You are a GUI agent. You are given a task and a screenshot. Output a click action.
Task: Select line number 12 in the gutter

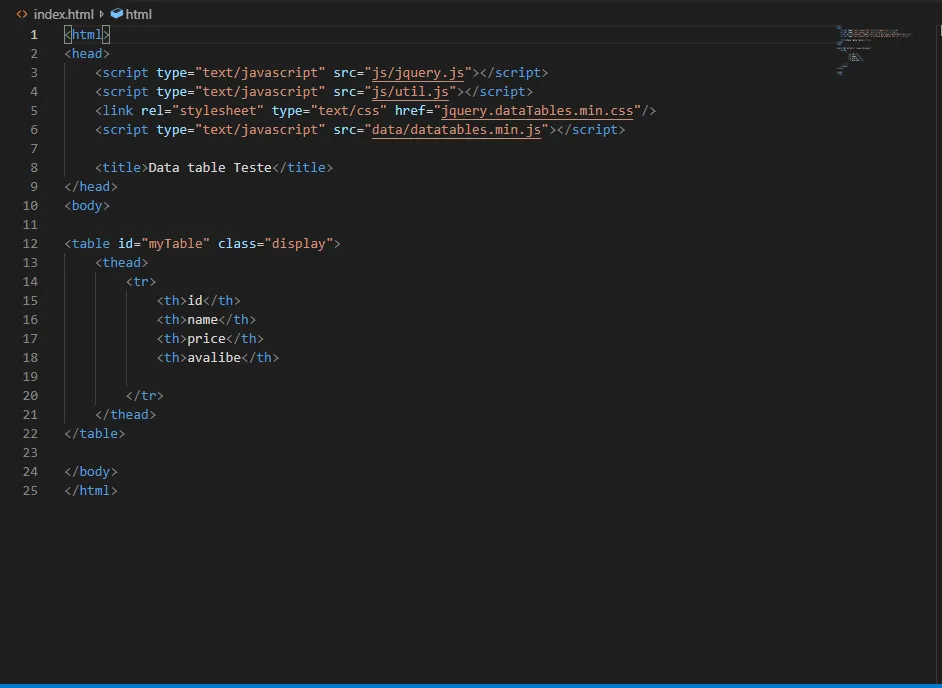click(30, 243)
